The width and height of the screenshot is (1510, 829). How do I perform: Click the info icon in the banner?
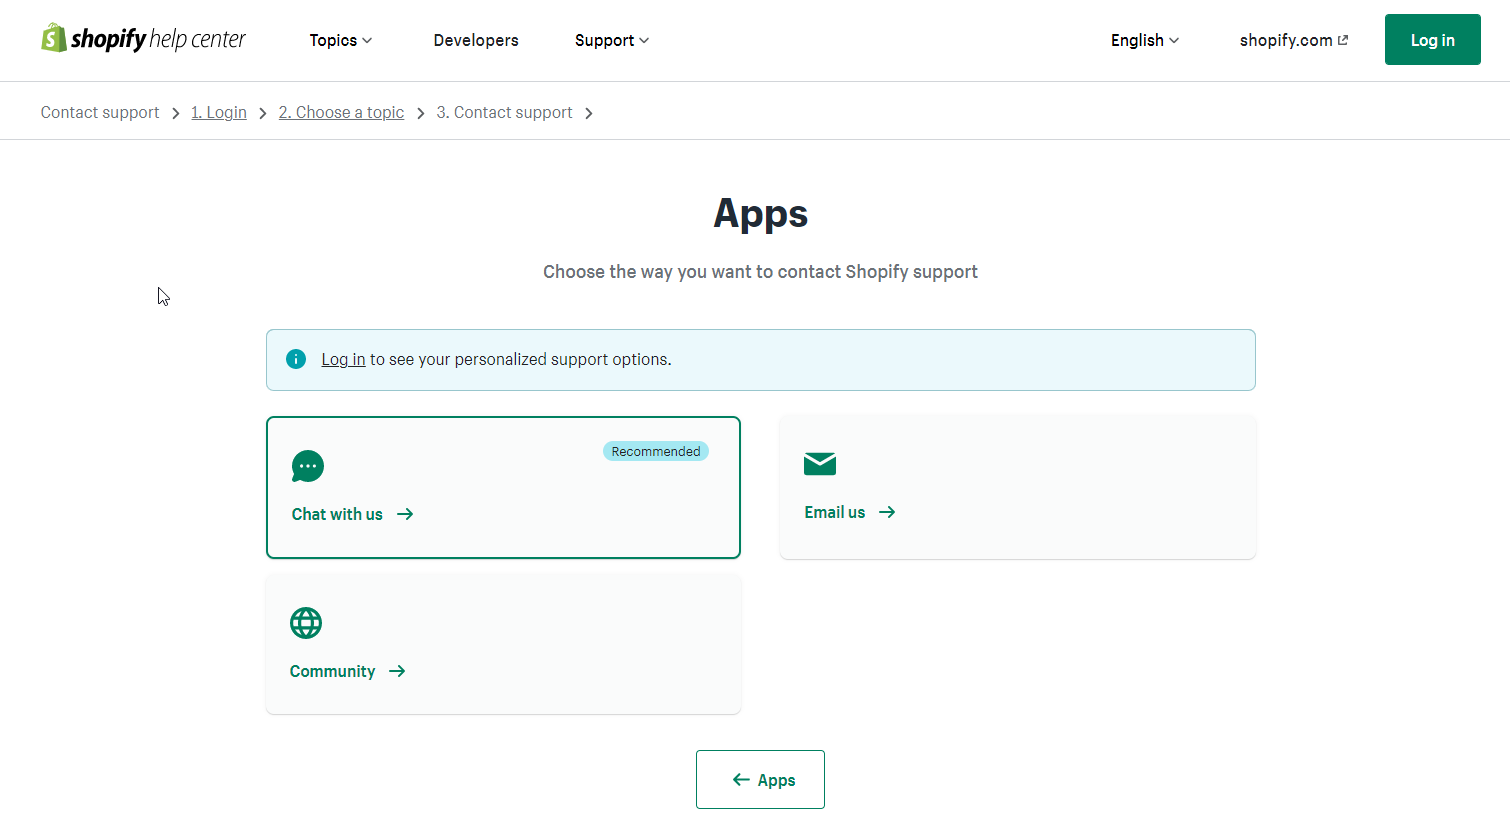(x=296, y=359)
